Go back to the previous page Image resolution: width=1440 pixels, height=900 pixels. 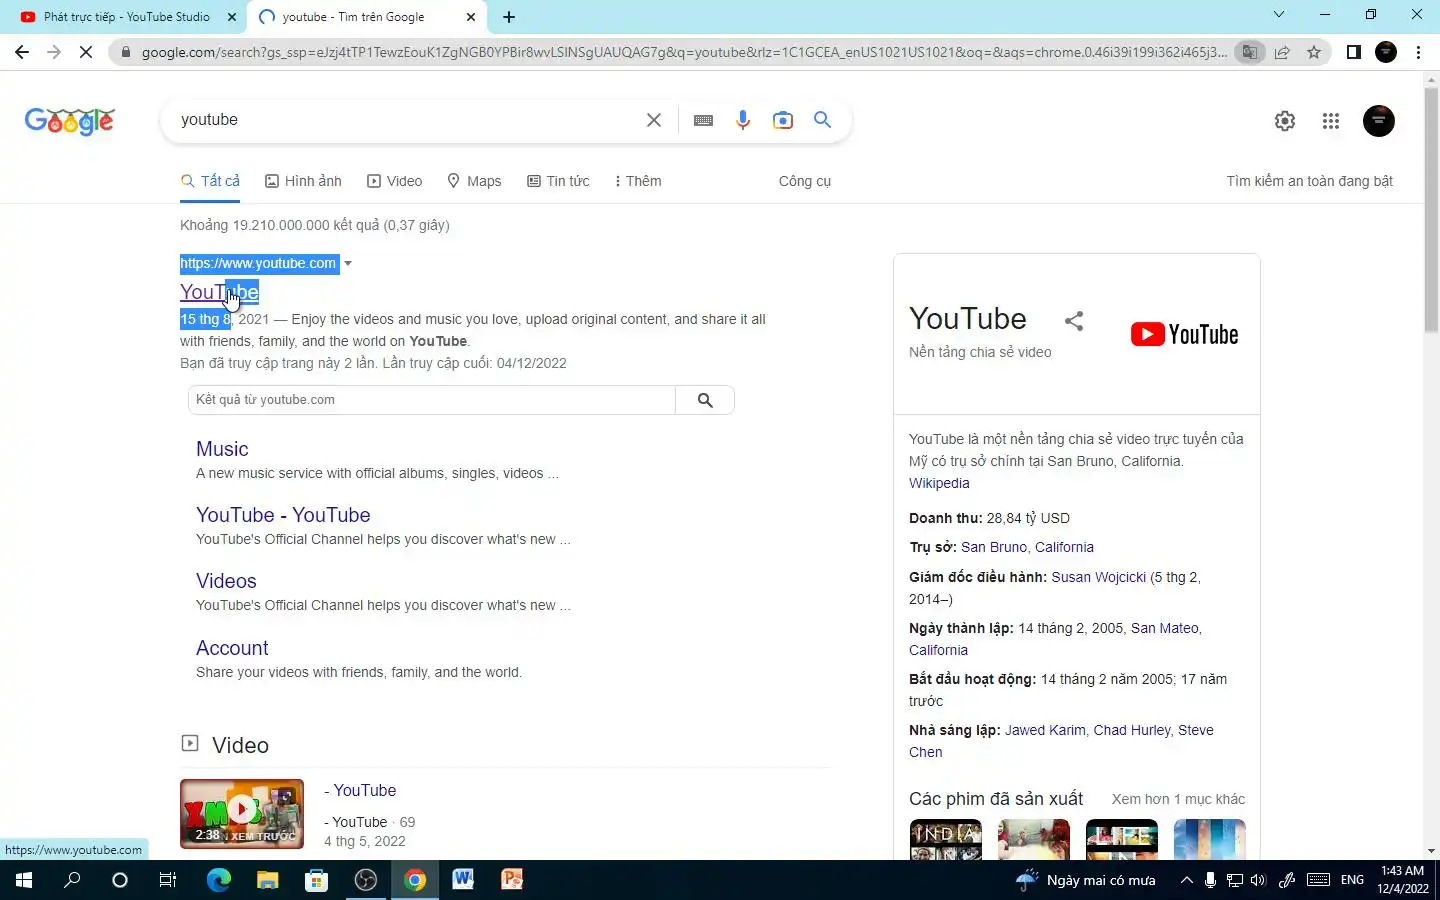pos(22,52)
